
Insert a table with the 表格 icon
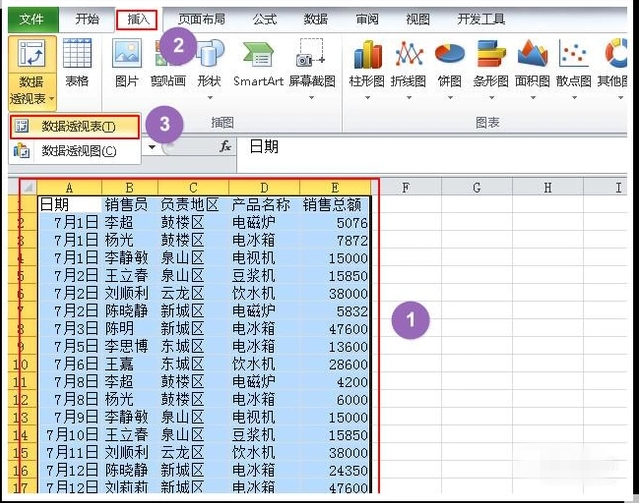pos(77,53)
